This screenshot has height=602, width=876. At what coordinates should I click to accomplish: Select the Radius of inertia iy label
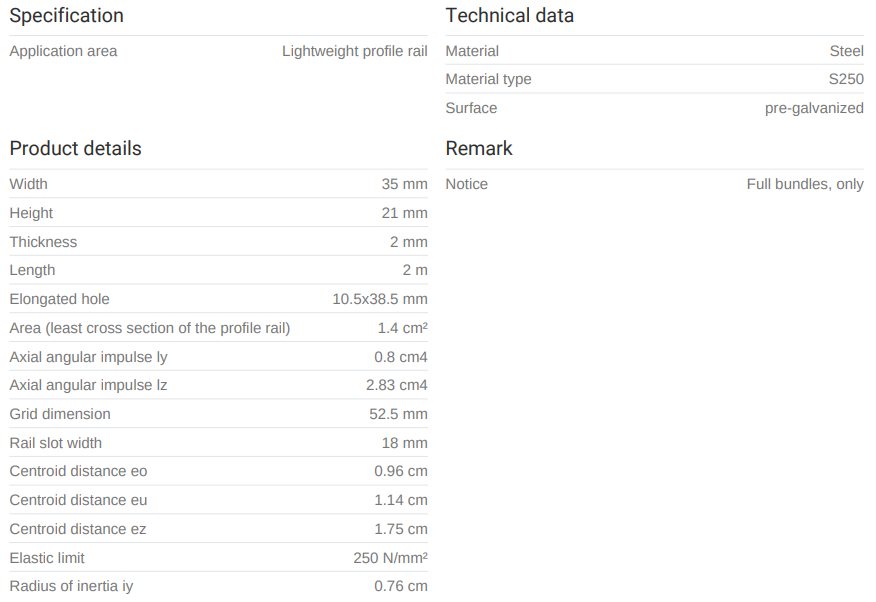click(x=71, y=586)
